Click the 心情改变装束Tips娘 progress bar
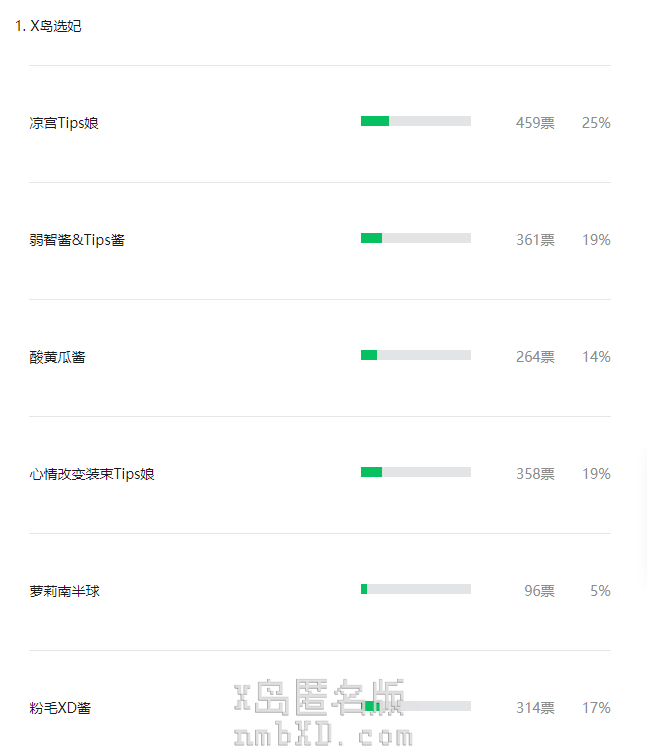 [x=415, y=472]
